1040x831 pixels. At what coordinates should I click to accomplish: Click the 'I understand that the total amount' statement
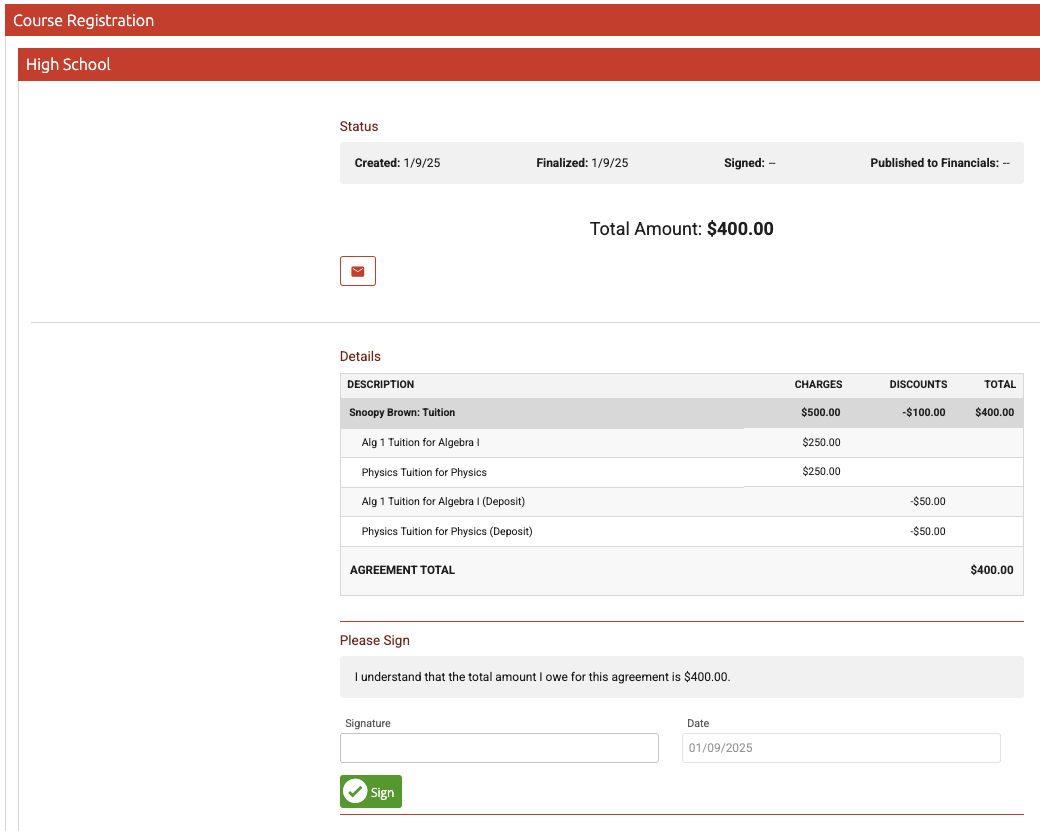click(x=542, y=677)
